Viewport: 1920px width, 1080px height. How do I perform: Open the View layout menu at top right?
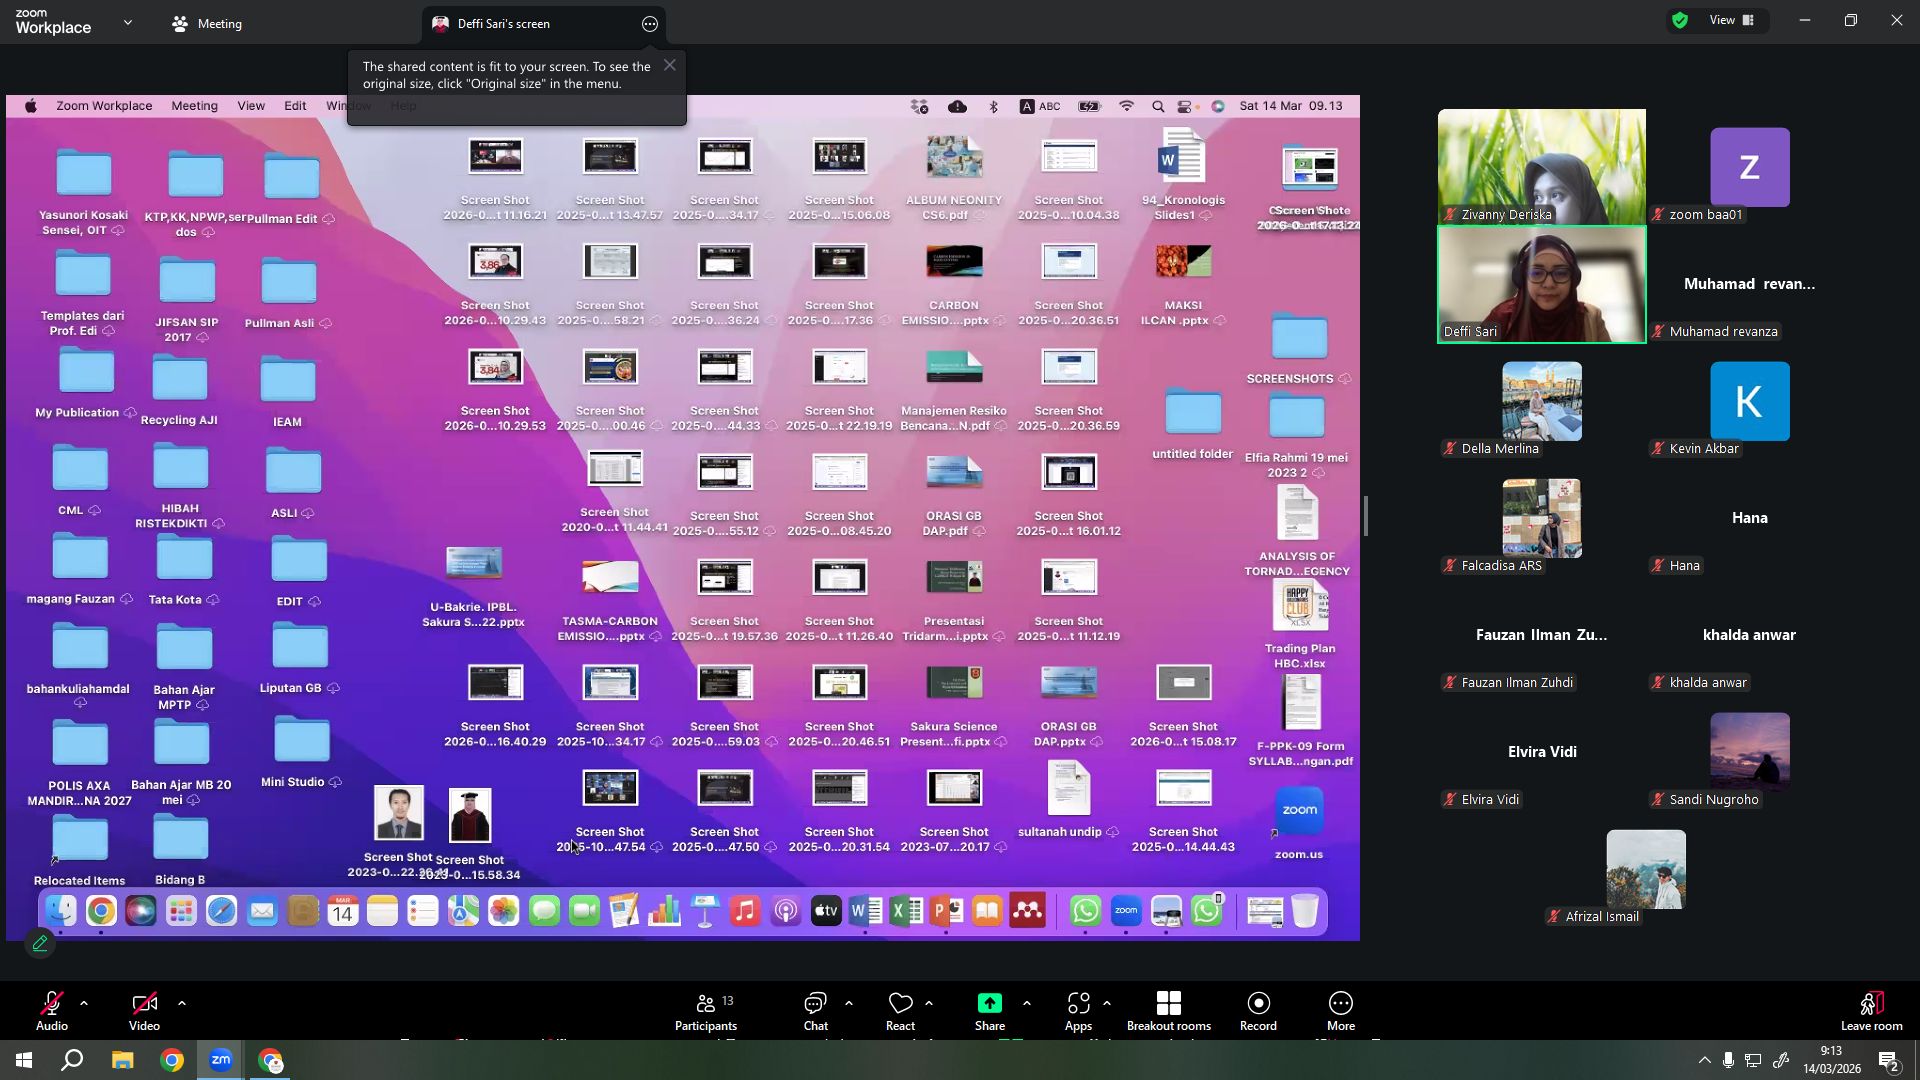1732,20
